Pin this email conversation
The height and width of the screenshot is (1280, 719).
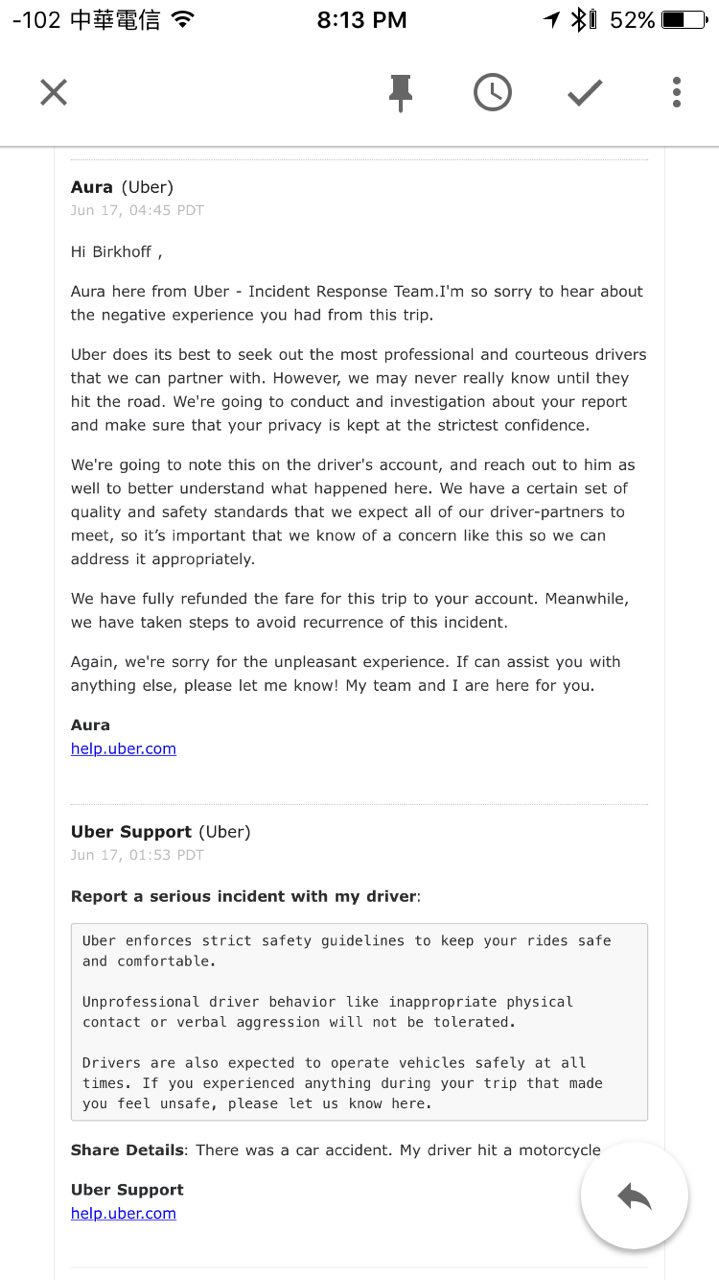400,93
